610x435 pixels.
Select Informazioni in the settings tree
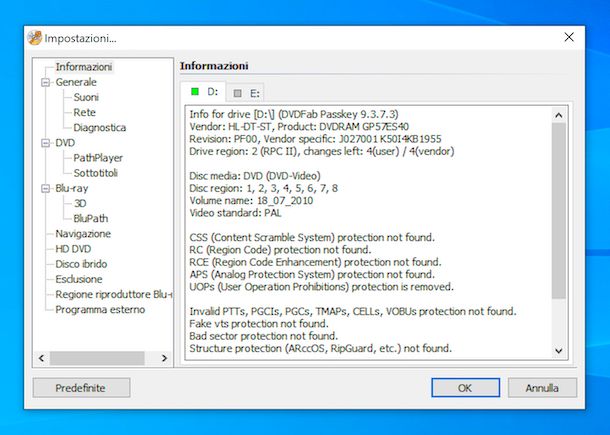point(84,67)
